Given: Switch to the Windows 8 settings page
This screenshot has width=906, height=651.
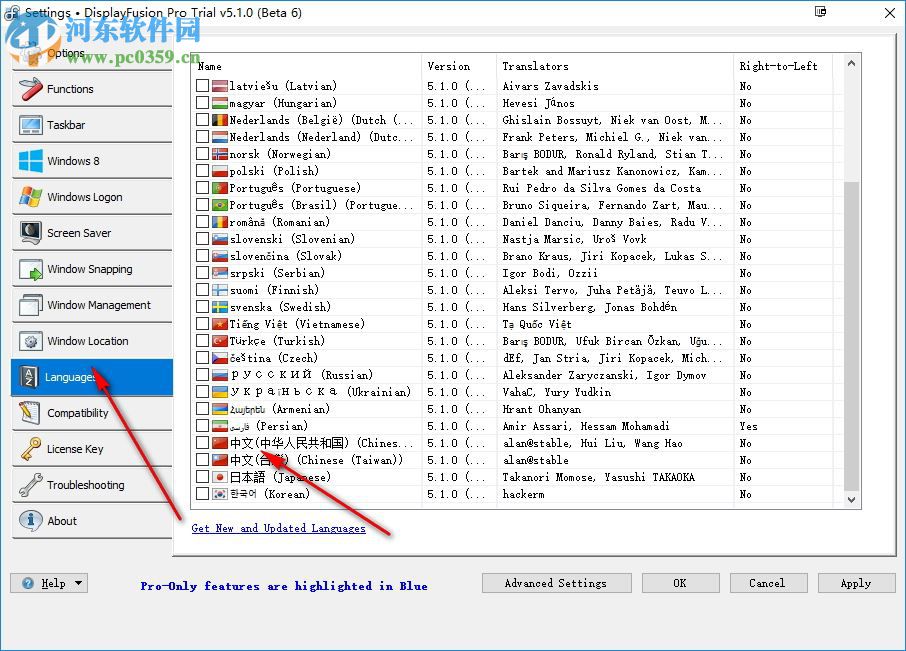Looking at the screenshot, I should click(92, 161).
